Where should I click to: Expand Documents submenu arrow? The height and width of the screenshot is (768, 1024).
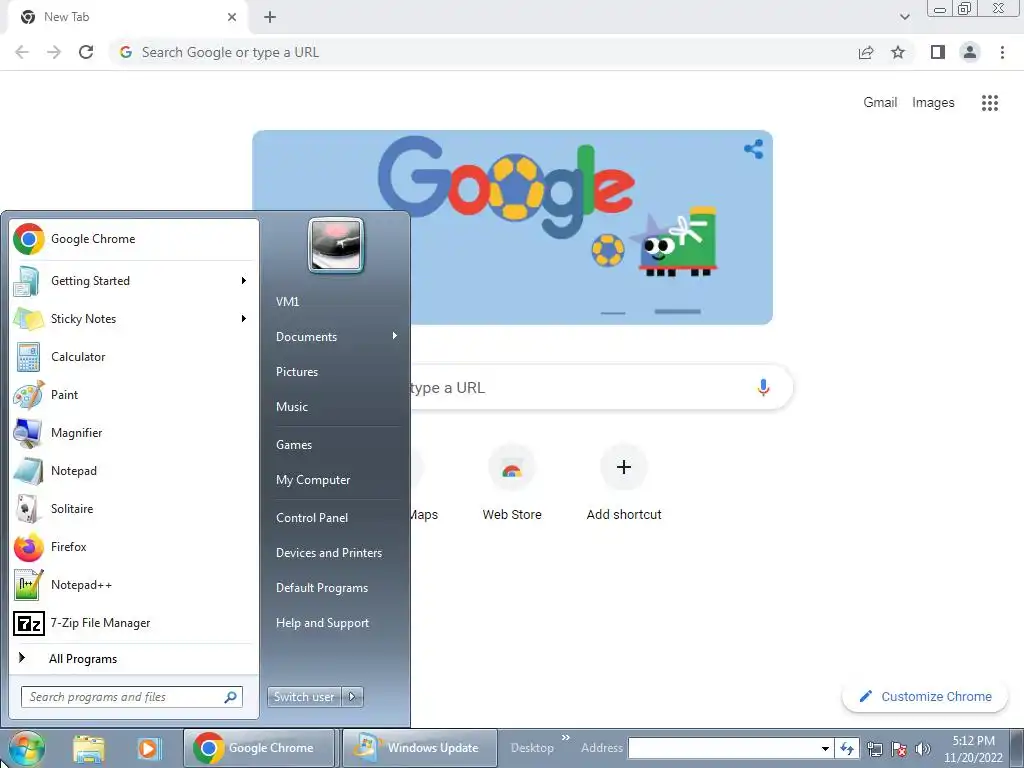394,336
